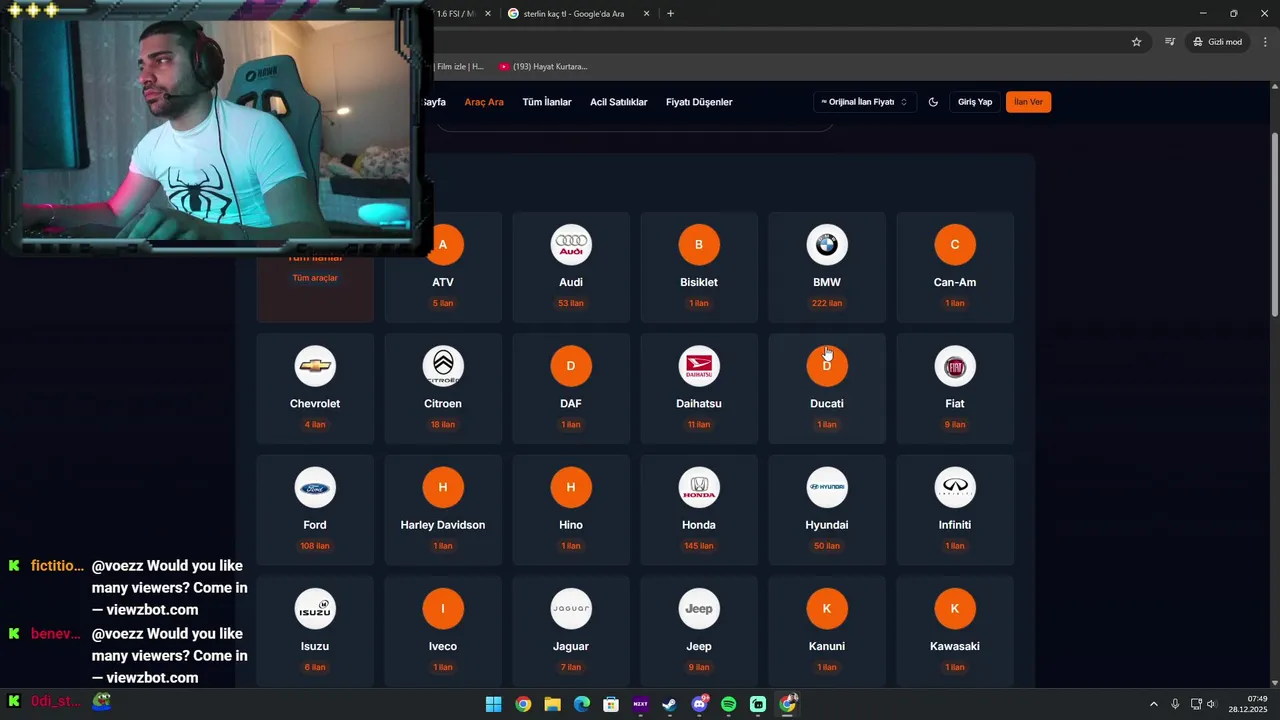The width and height of the screenshot is (1280, 720).
Task: Open the Kawasaki brand card
Action: 955,631
